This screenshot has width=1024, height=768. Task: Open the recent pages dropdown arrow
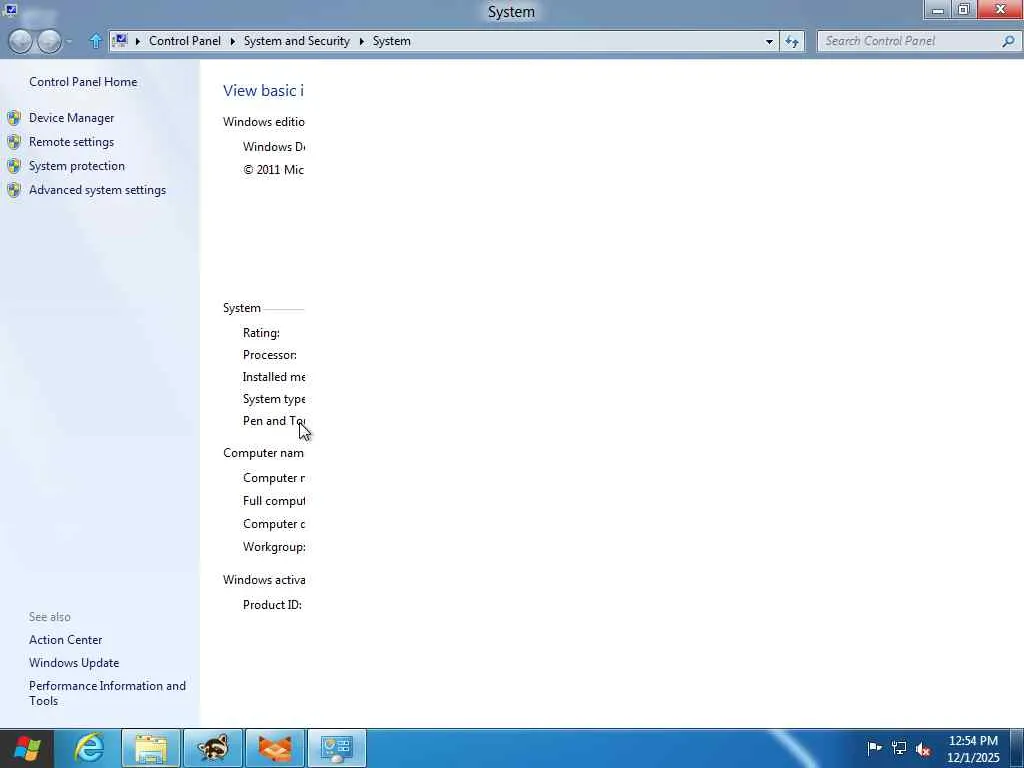(x=69, y=42)
